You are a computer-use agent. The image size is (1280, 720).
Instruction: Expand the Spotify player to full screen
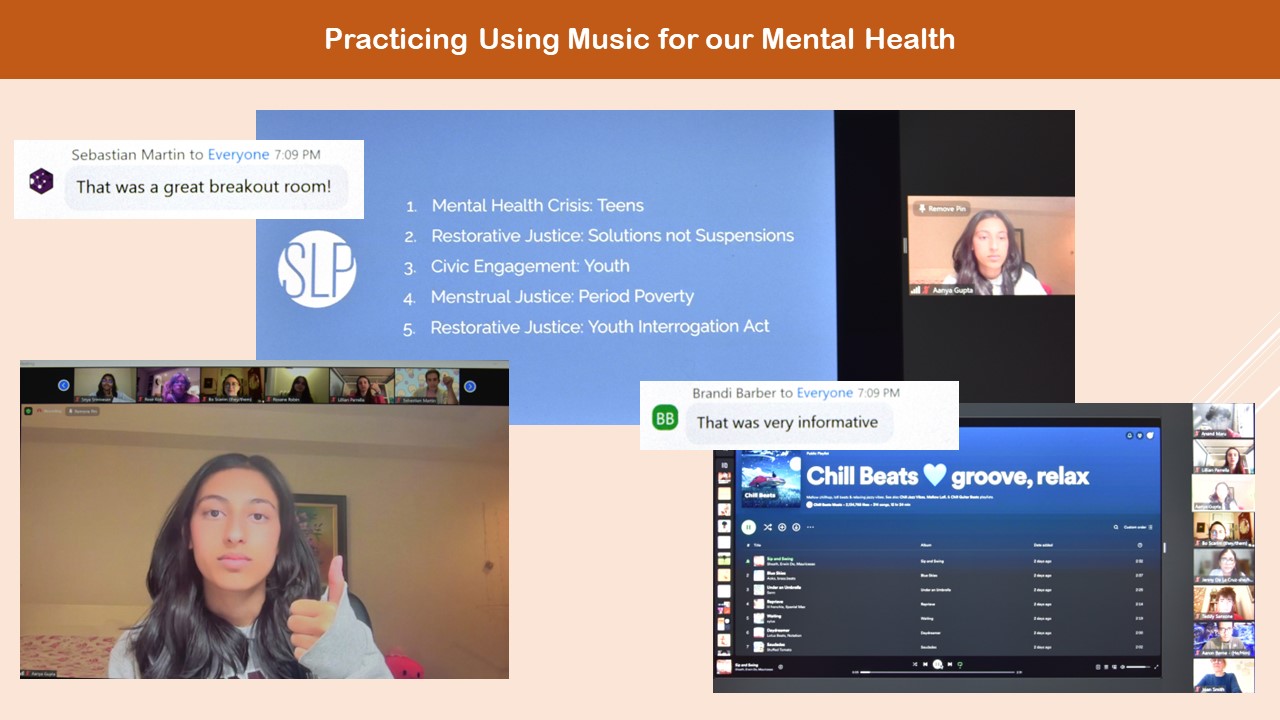coord(1156,667)
